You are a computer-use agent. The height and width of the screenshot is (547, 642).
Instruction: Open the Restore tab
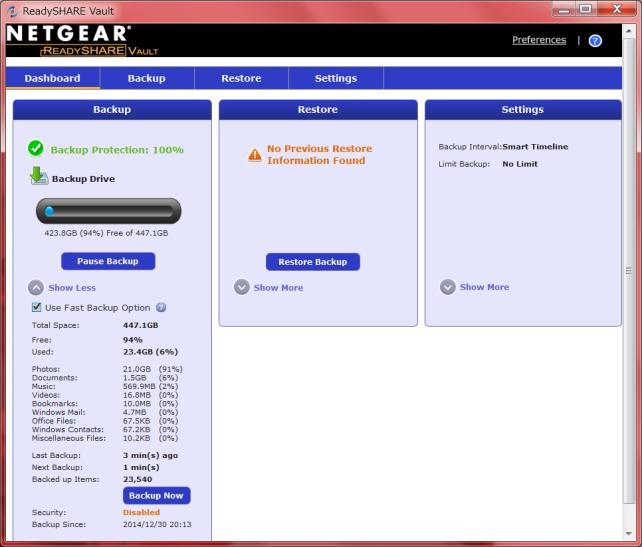241,78
